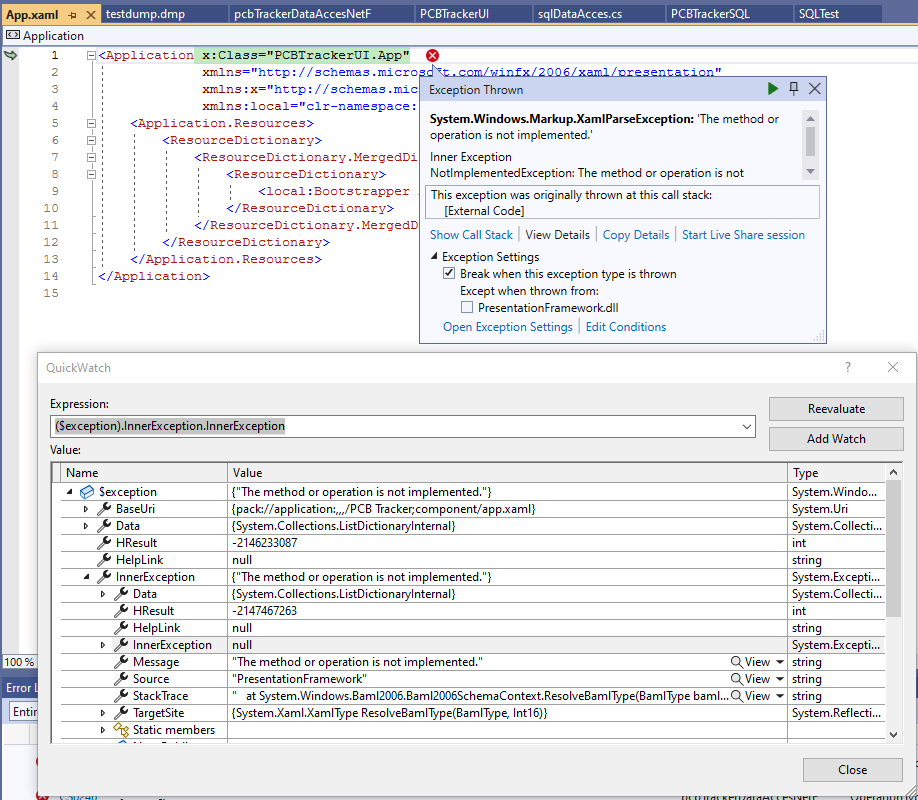Close the App.xaml tab
918x800 pixels.
90,14
